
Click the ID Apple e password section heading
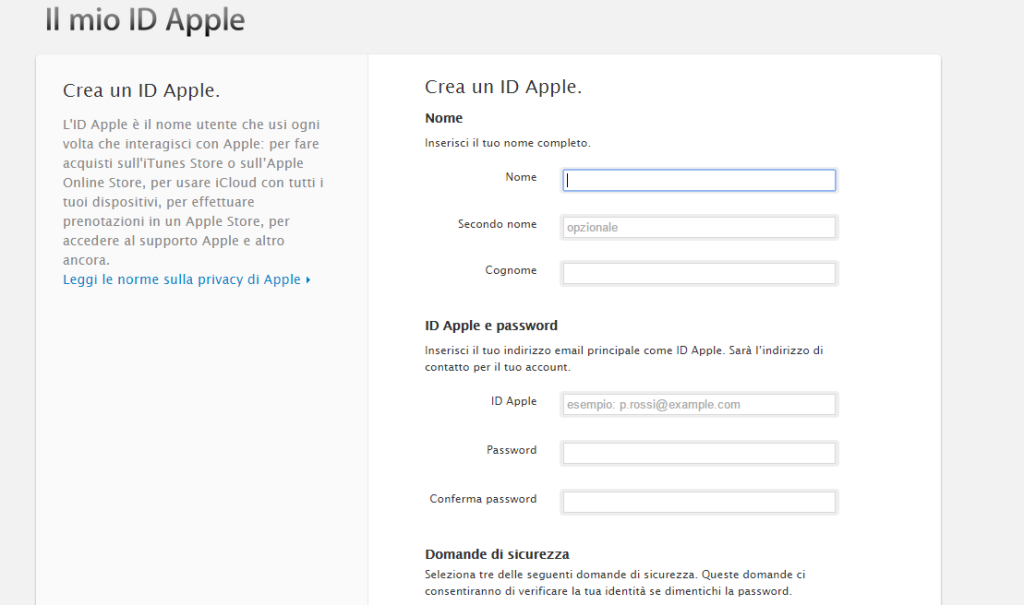click(491, 325)
